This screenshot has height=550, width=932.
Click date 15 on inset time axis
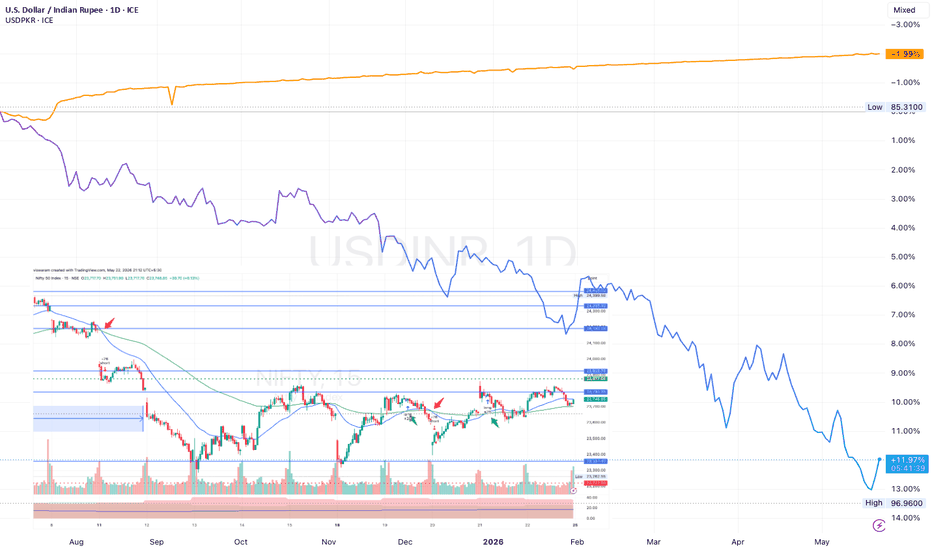click(x=289, y=526)
